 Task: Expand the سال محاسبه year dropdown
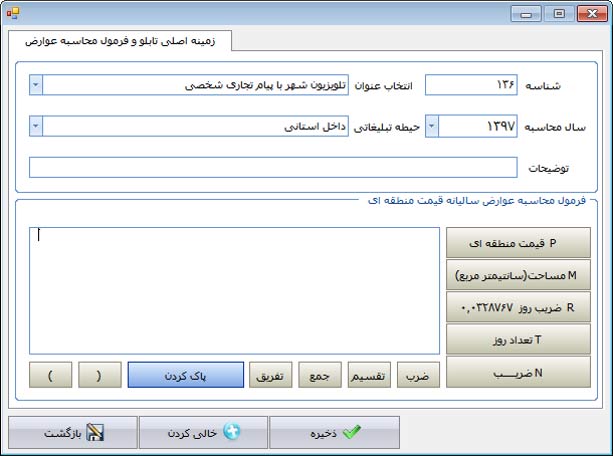tap(432, 127)
